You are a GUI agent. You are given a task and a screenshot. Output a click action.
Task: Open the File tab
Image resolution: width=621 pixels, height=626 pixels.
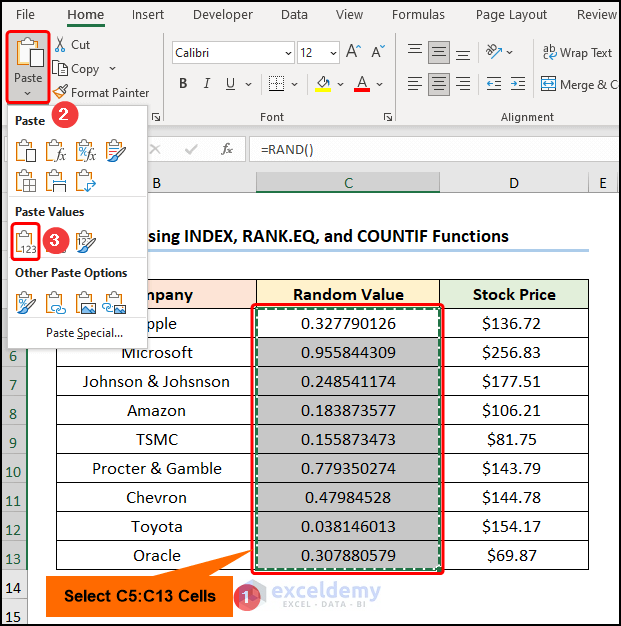point(25,15)
